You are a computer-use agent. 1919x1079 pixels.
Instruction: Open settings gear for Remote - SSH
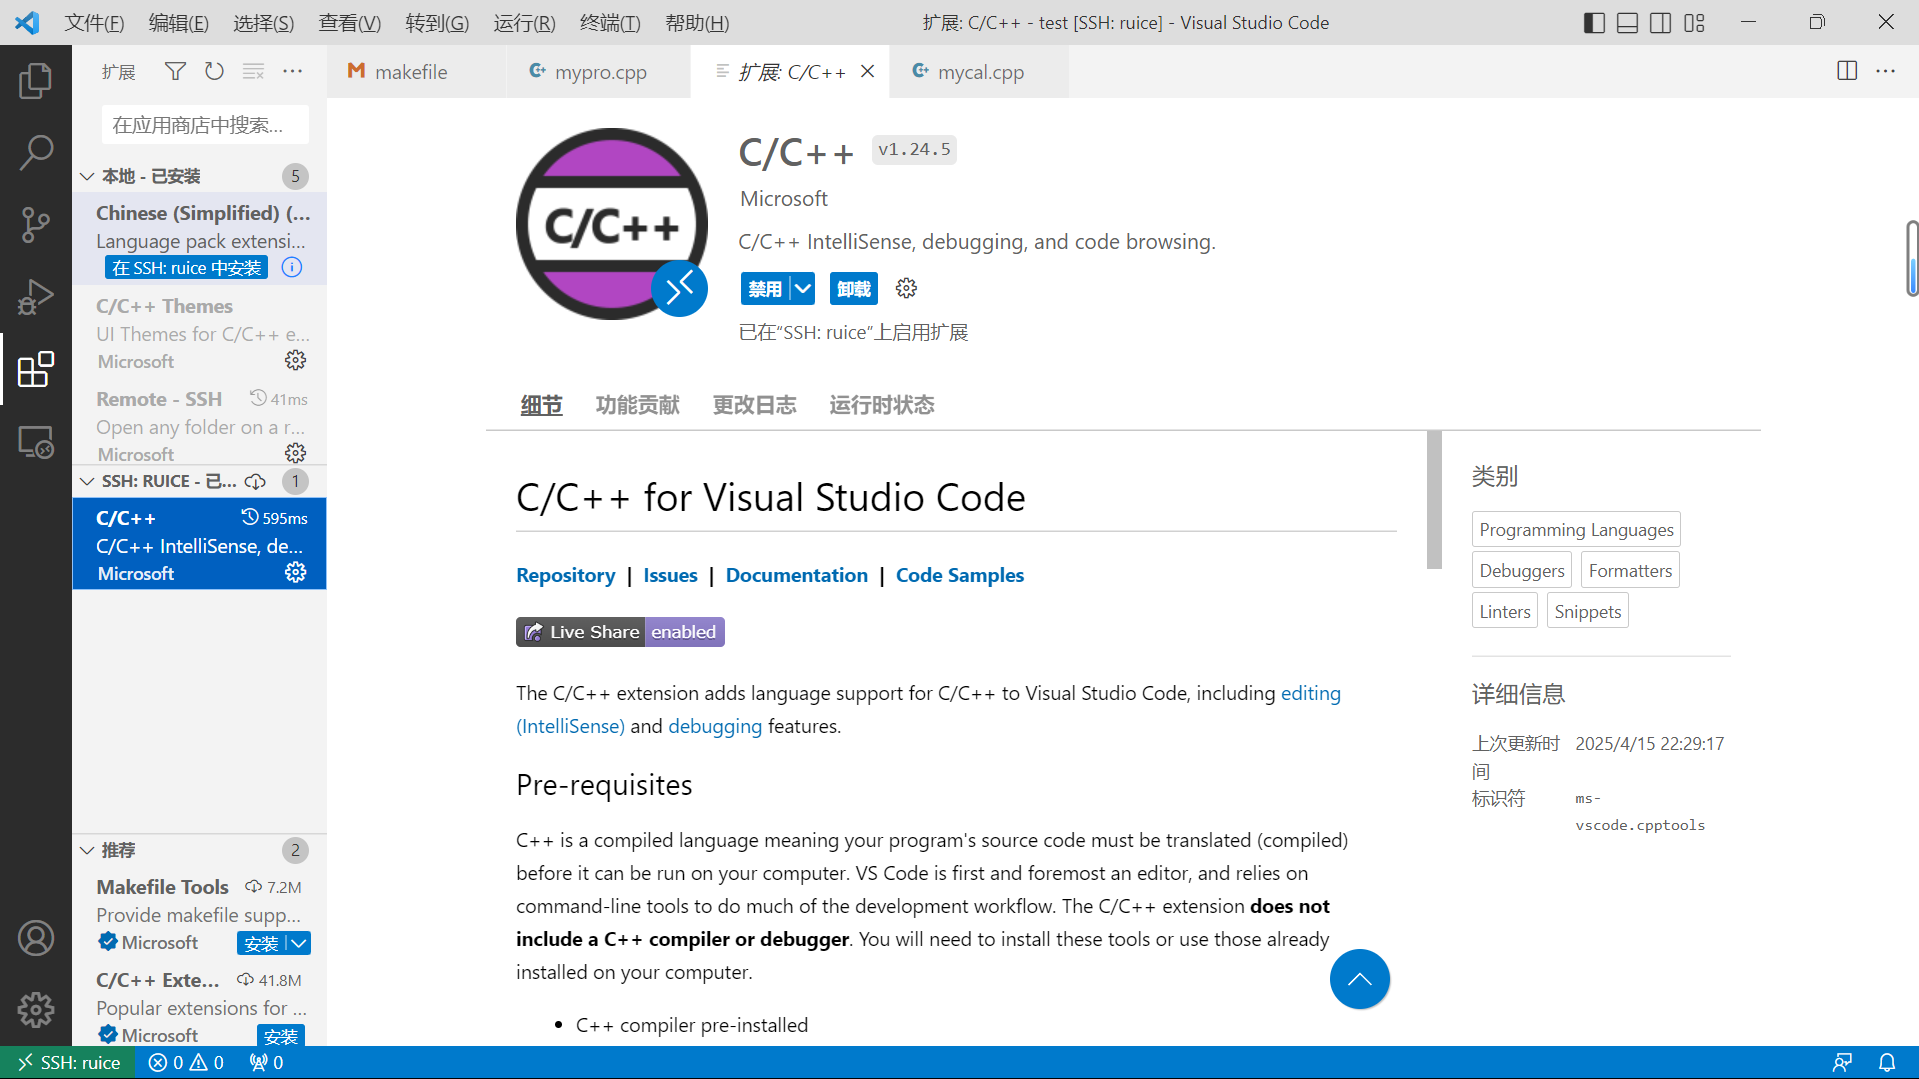296,453
